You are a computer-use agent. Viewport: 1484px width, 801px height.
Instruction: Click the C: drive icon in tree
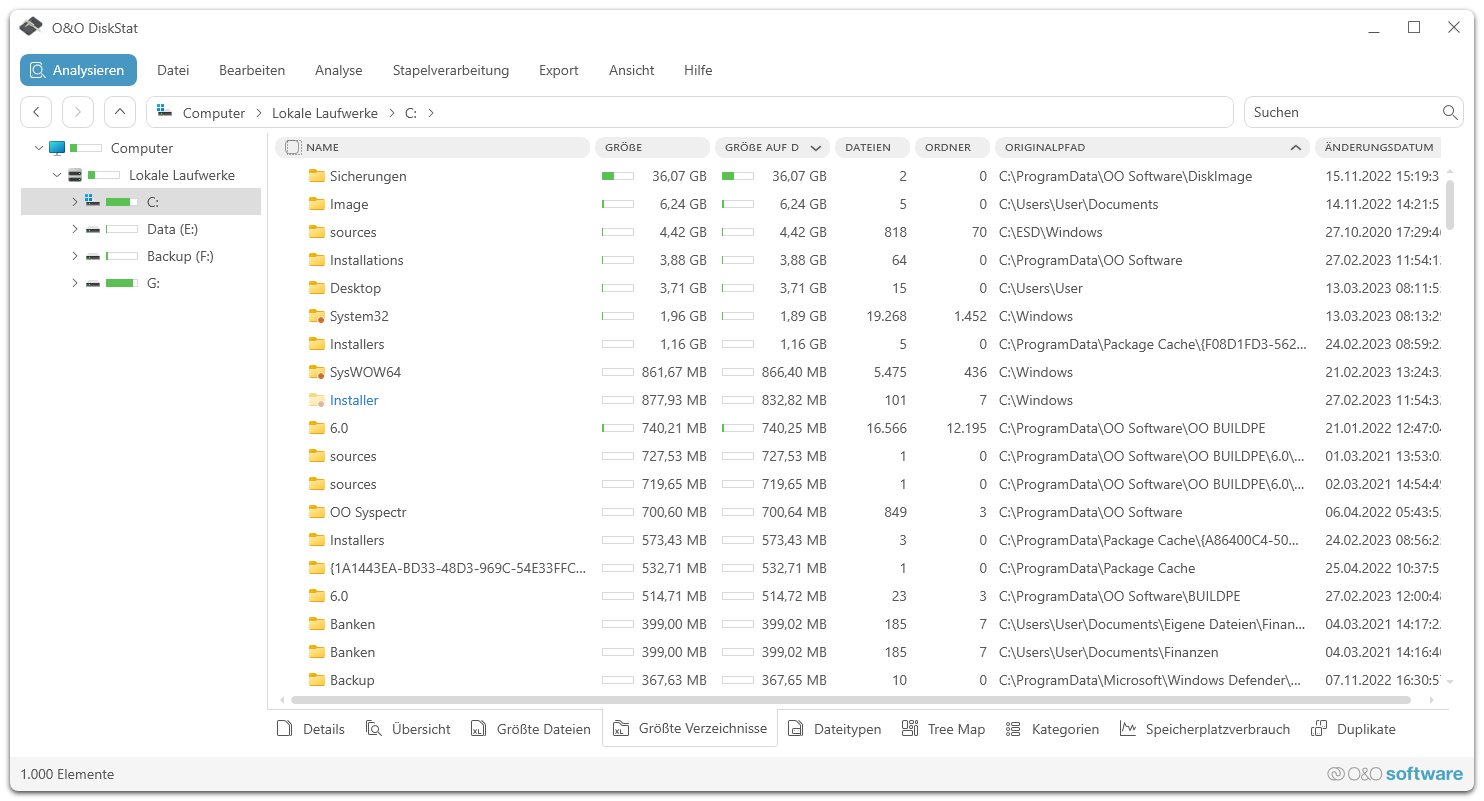(93, 201)
